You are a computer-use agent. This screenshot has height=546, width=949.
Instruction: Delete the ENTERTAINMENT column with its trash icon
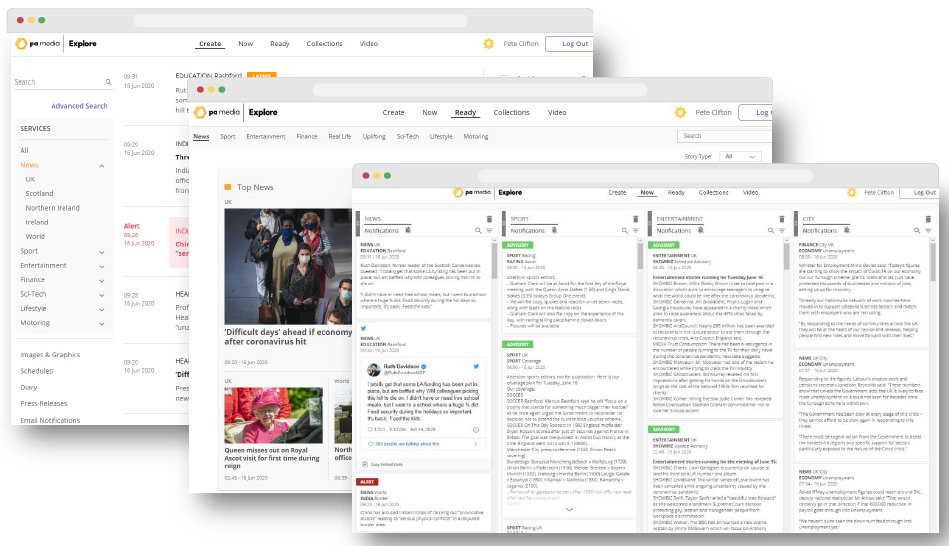[x=781, y=219]
